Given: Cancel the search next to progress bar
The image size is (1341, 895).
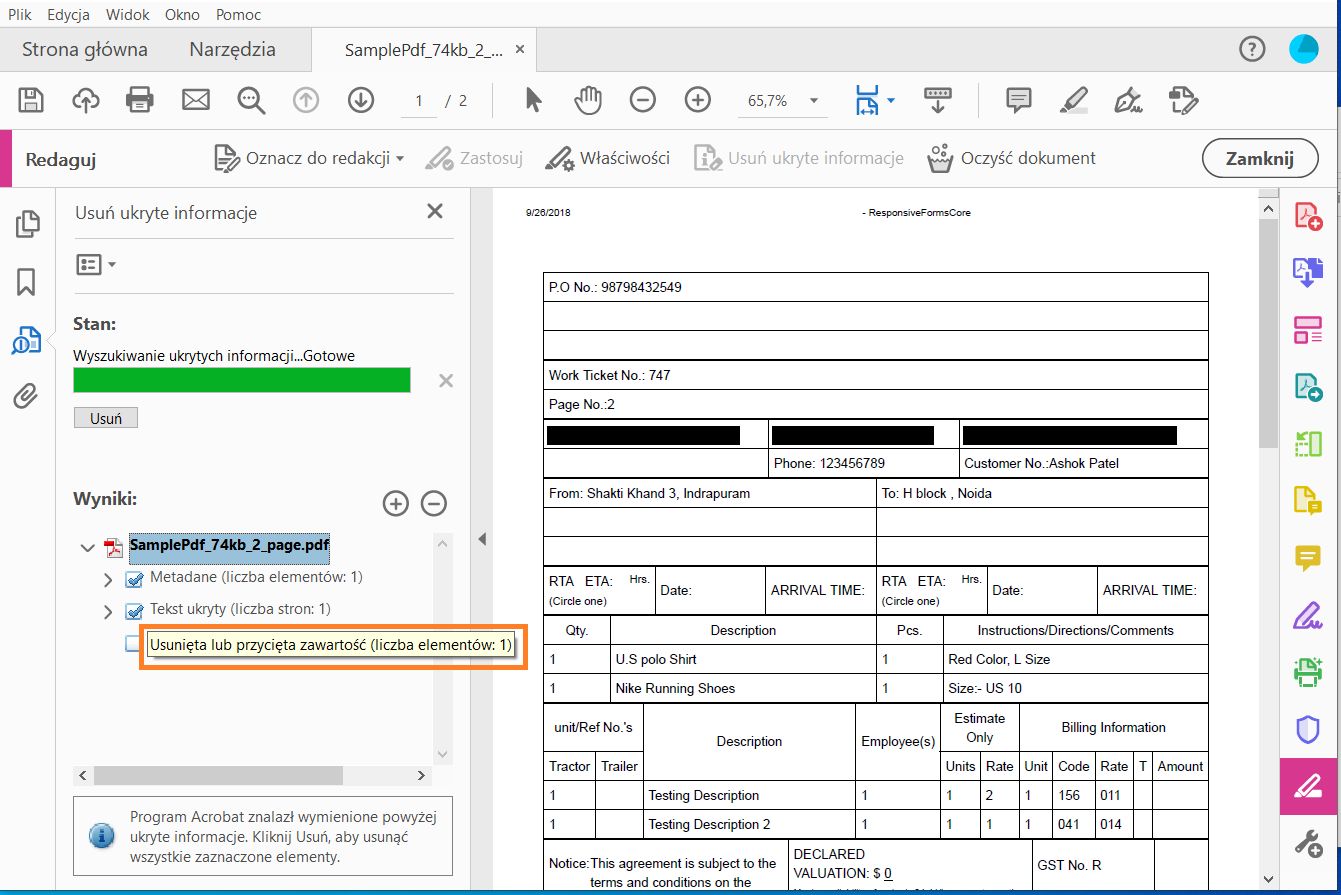Looking at the screenshot, I should (x=446, y=380).
